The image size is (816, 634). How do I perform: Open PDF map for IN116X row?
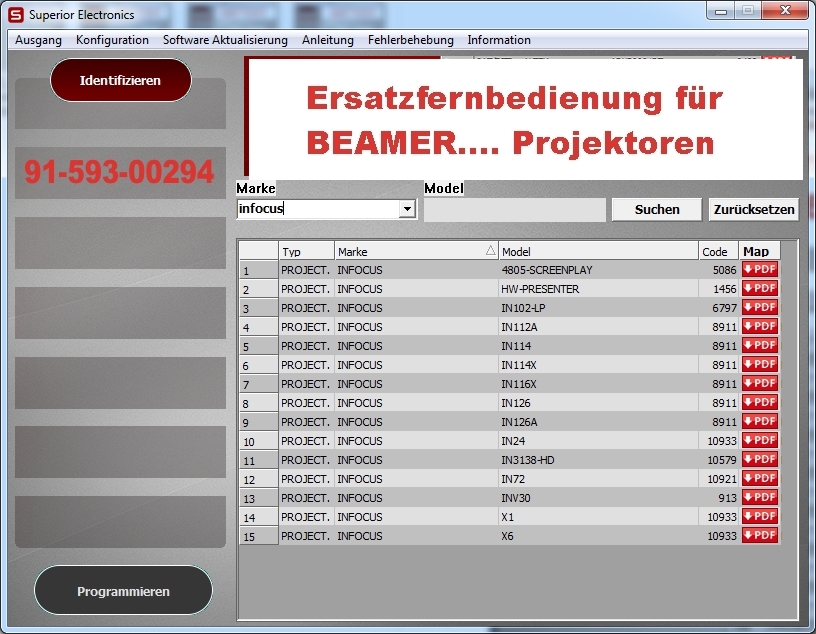[759, 383]
